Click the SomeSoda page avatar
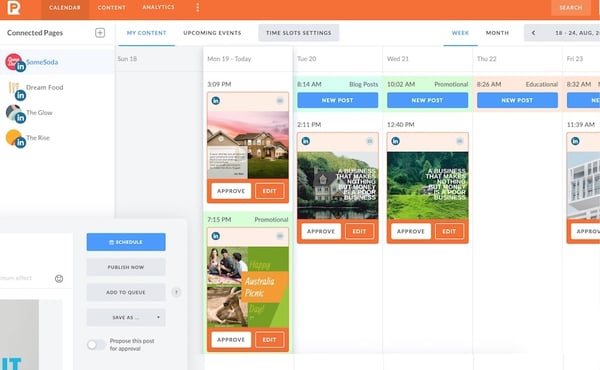This screenshot has width=600, height=370. pyautogui.click(x=15, y=62)
